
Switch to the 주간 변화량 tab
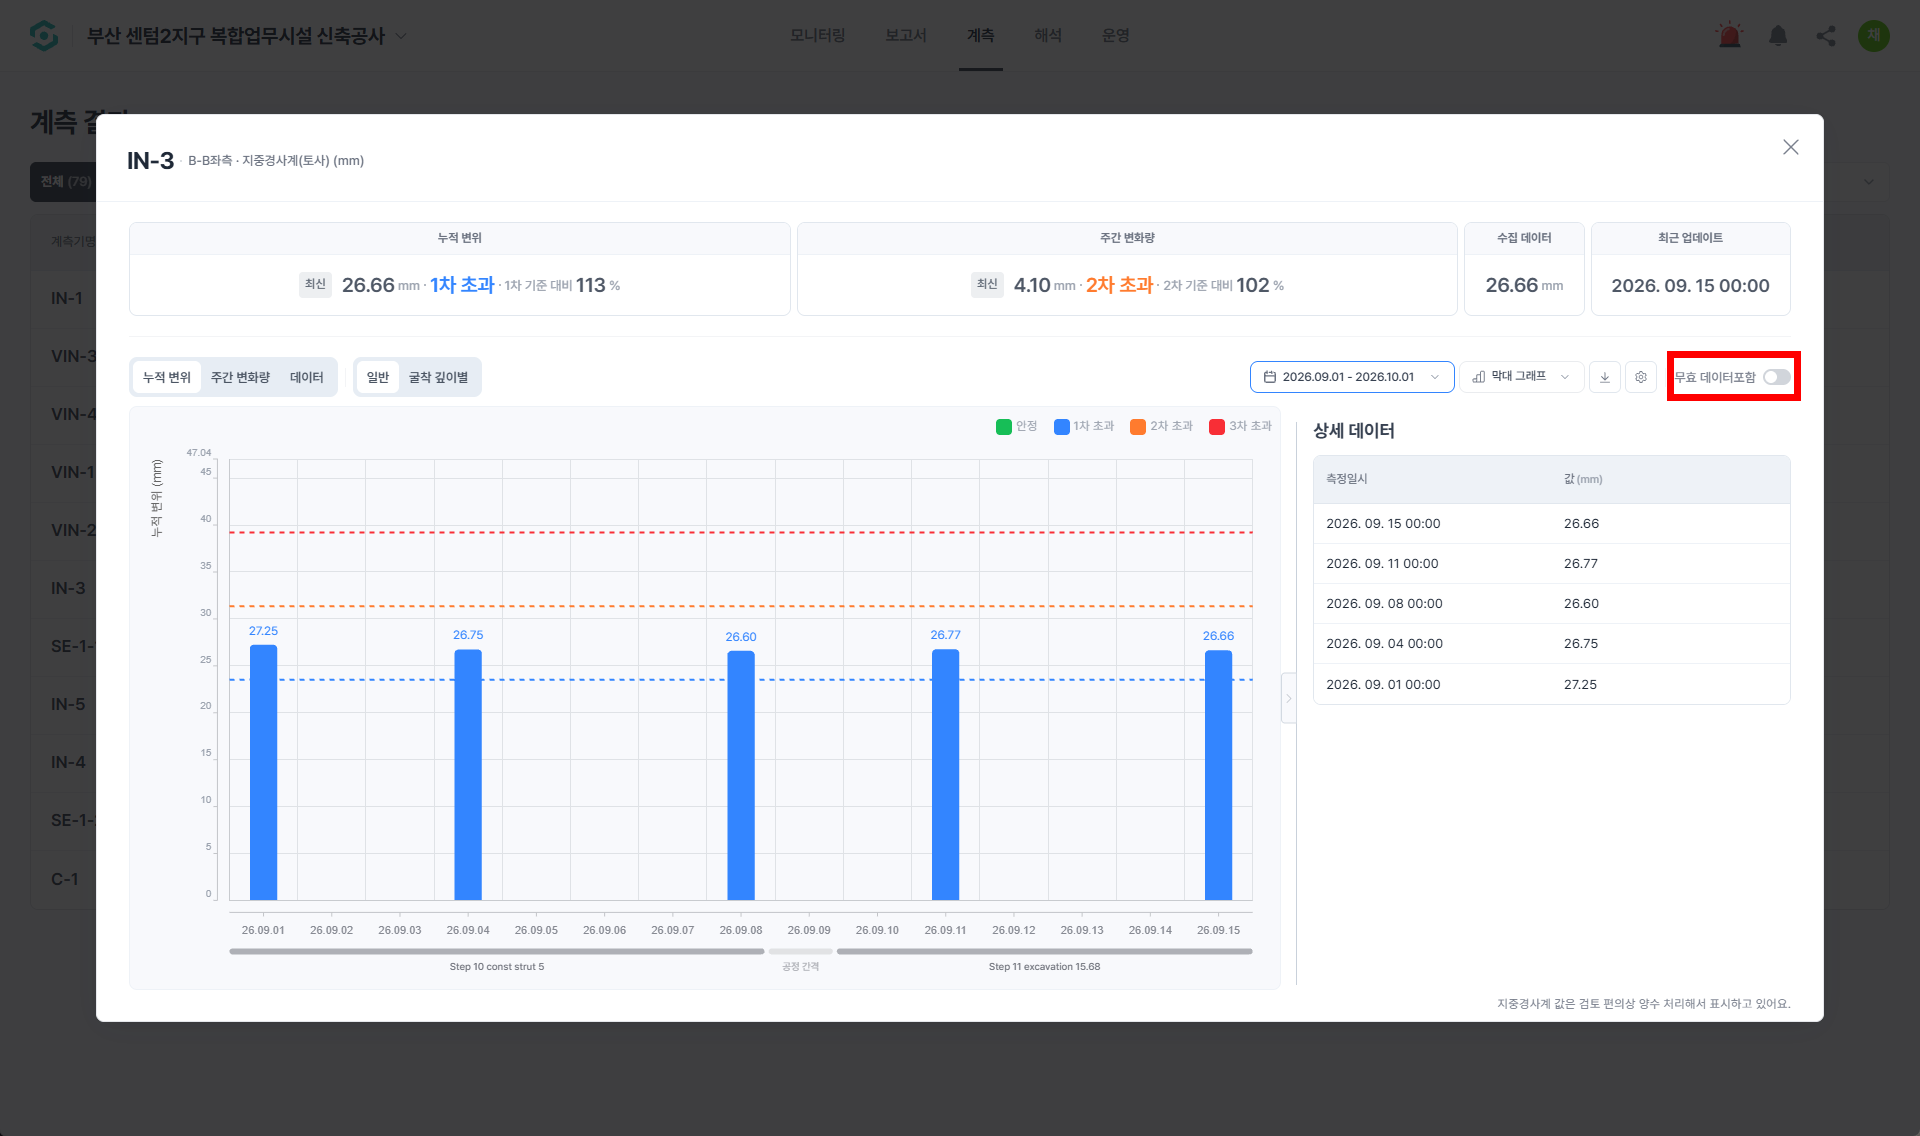point(240,377)
